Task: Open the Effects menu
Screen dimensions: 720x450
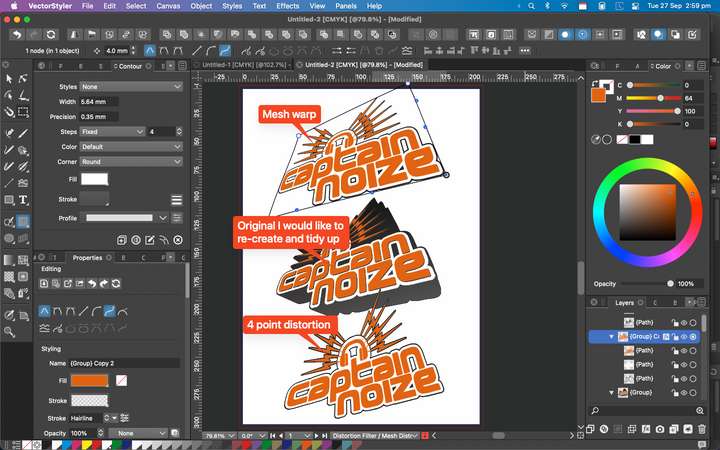Action: [287, 6]
